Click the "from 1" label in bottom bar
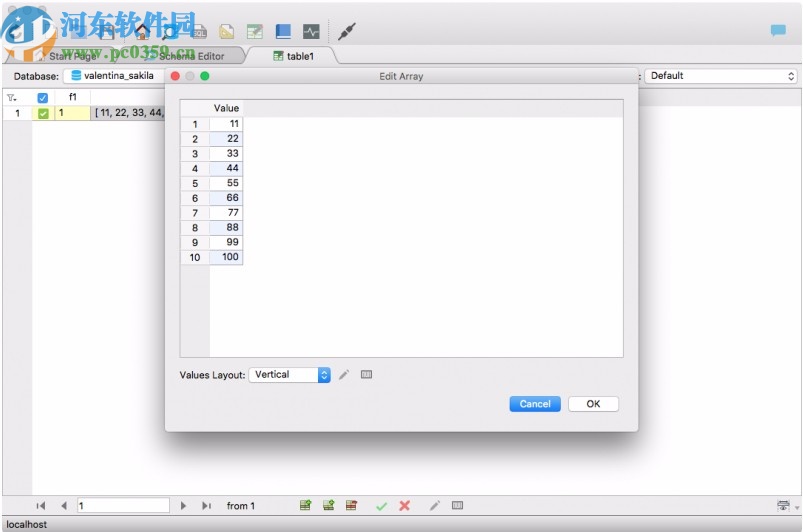 [x=241, y=506]
